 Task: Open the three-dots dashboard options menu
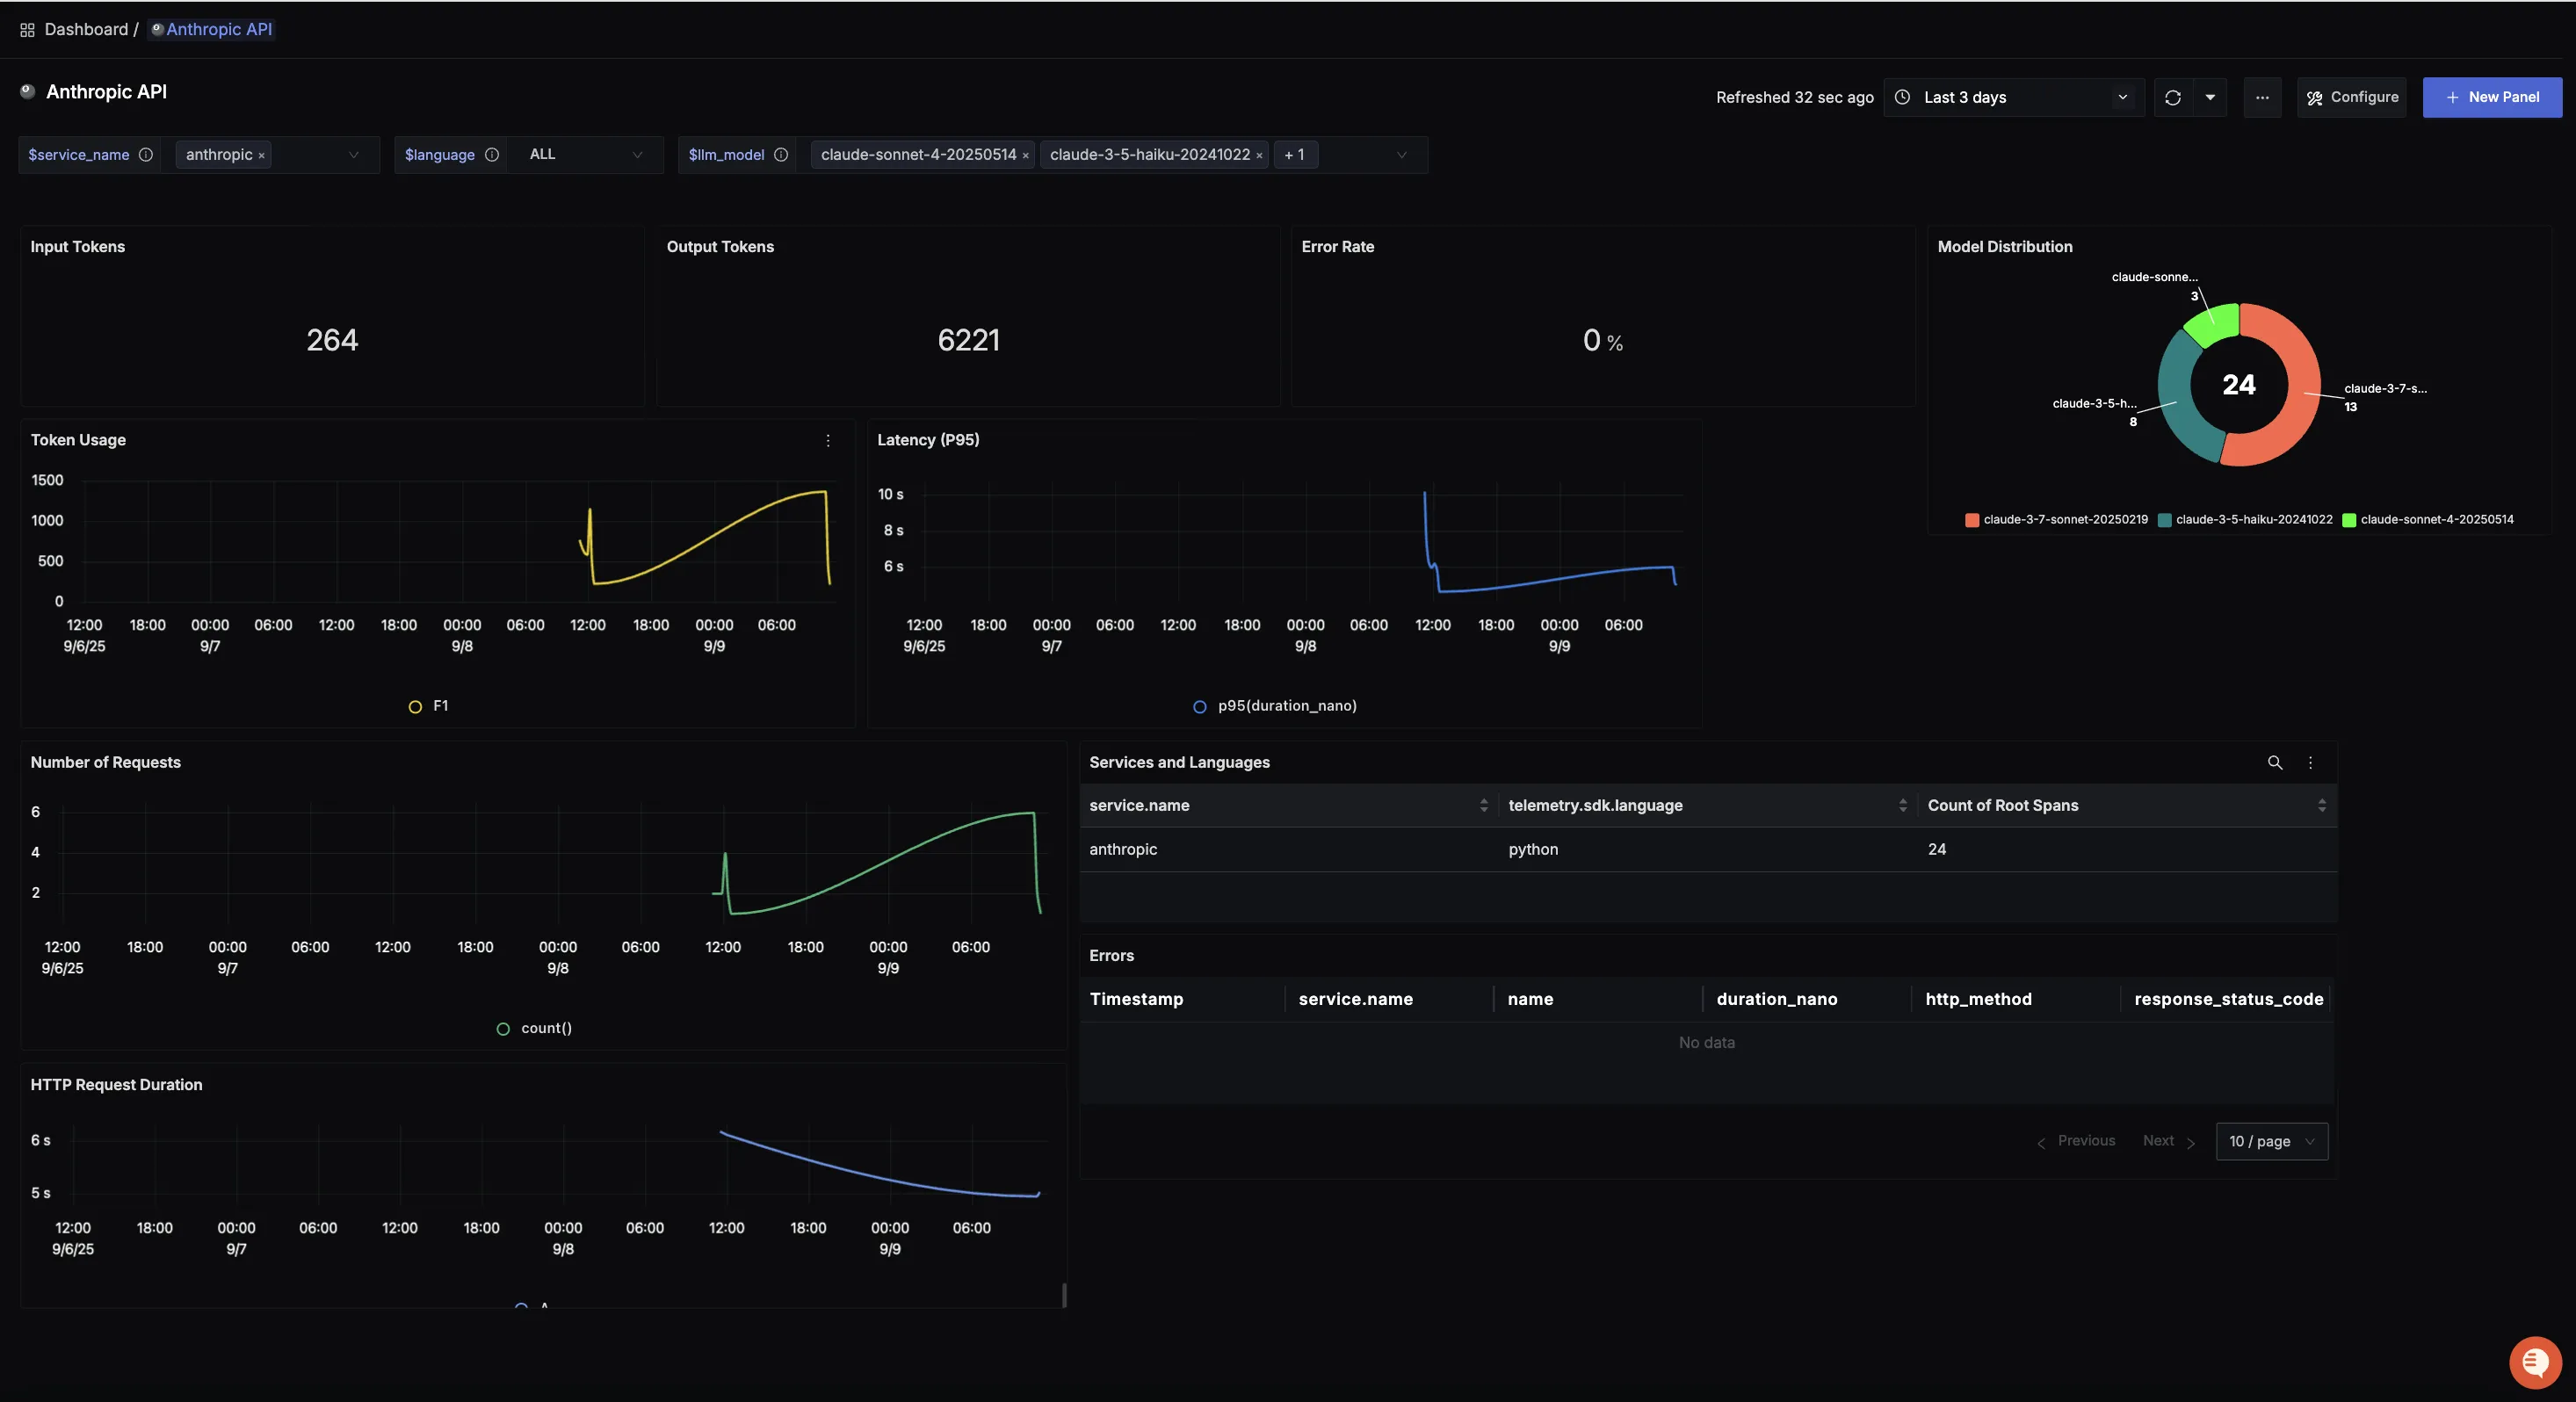[2262, 97]
